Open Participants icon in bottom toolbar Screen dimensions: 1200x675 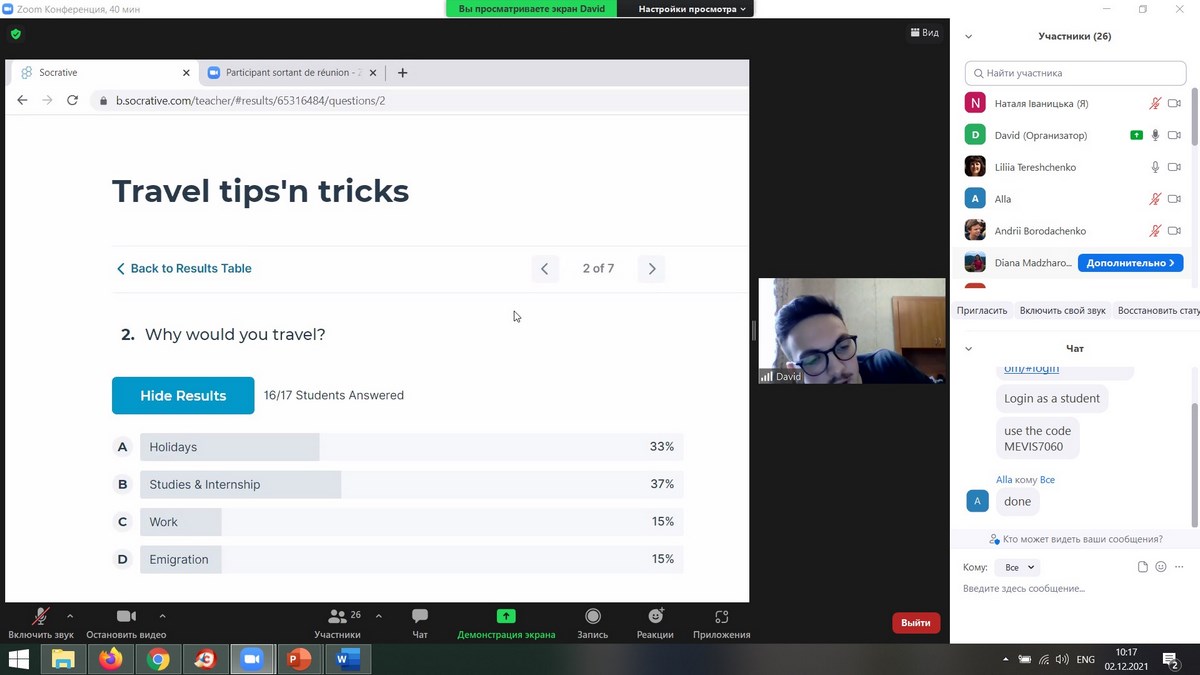coord(338,617)
